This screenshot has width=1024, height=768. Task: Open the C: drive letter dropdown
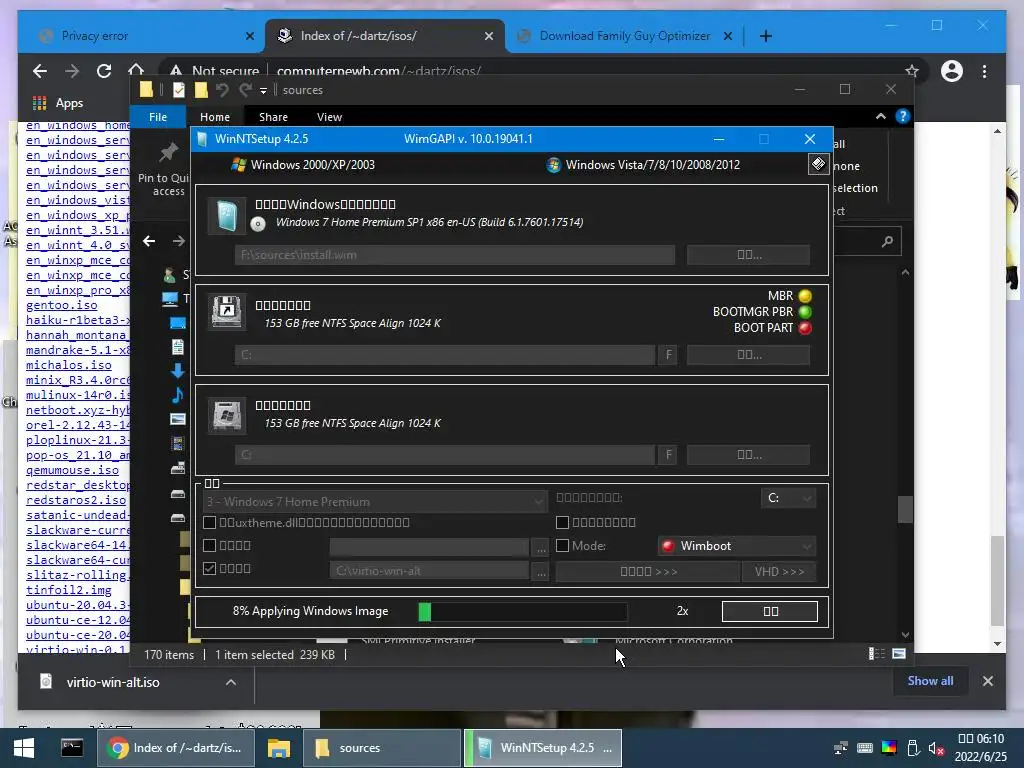click(788, 498)
